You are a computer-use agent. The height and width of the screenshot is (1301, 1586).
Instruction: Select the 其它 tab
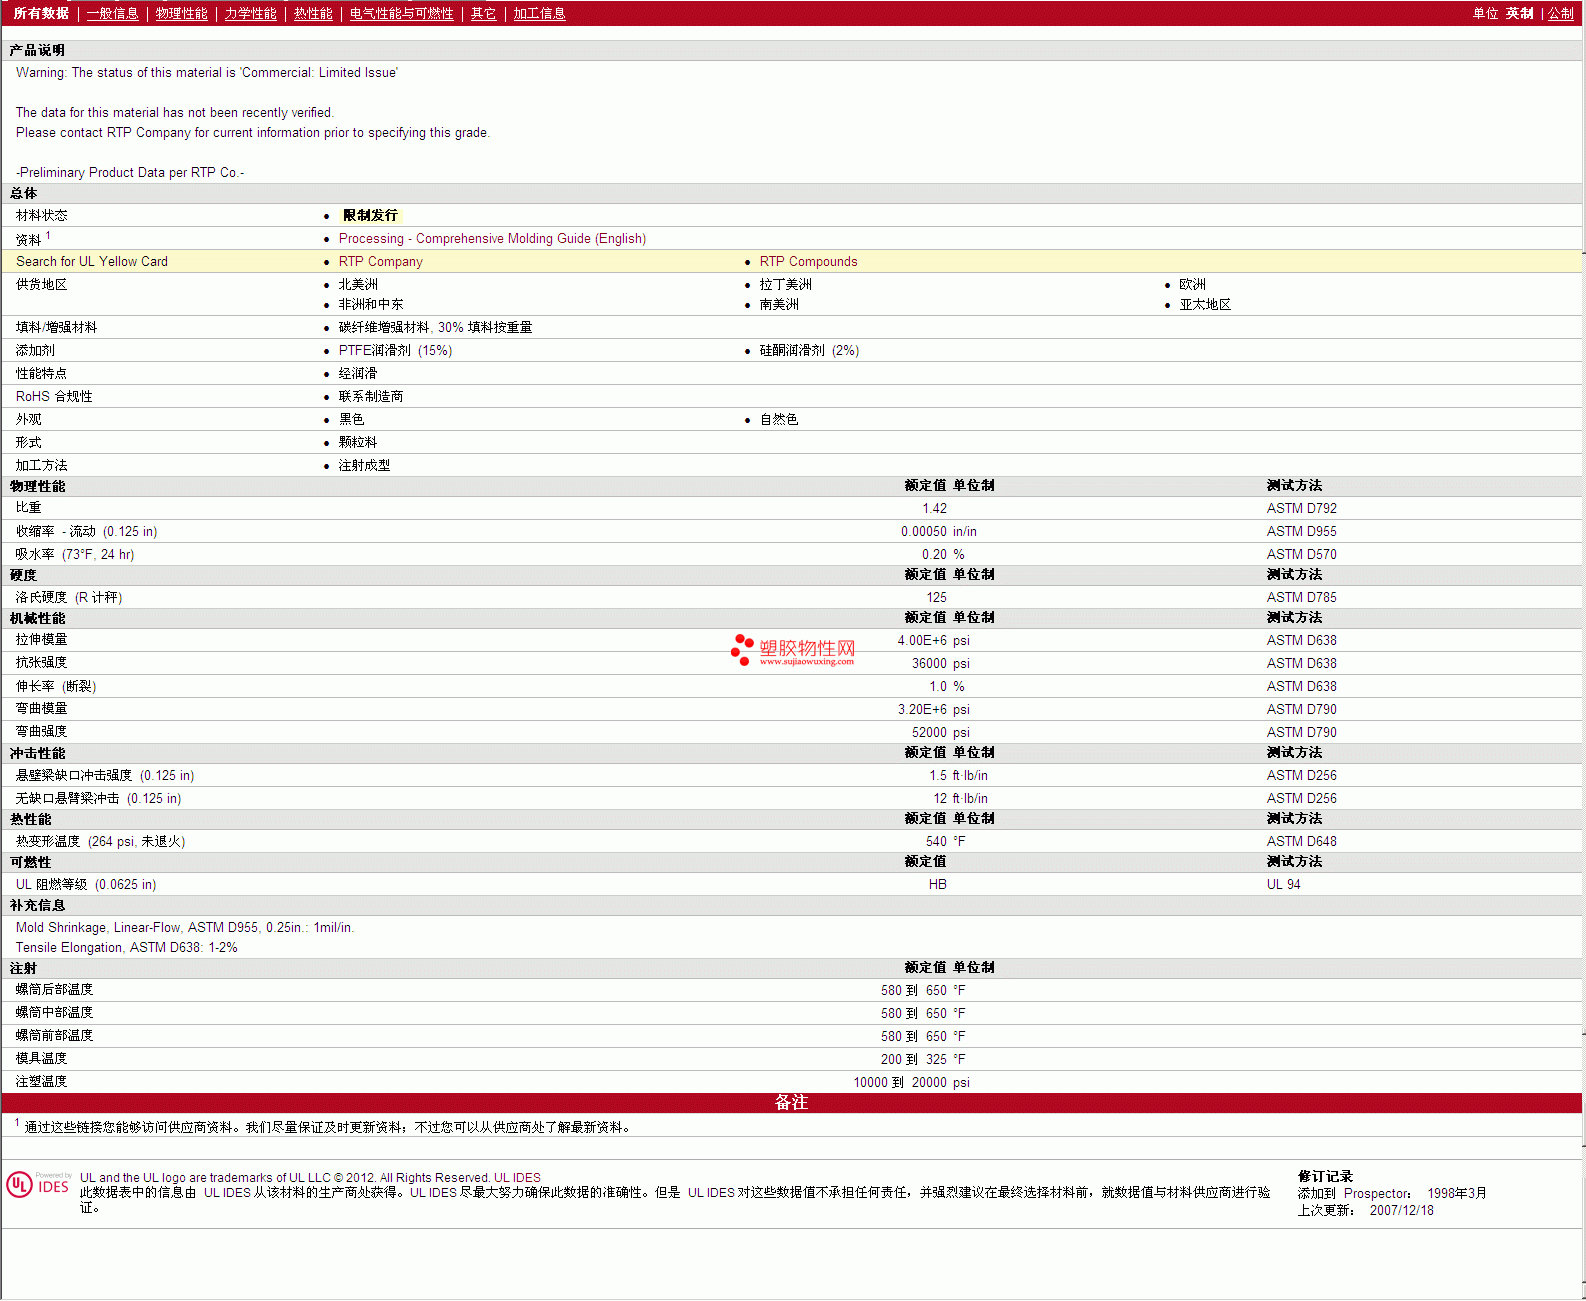tap(484, 14)
